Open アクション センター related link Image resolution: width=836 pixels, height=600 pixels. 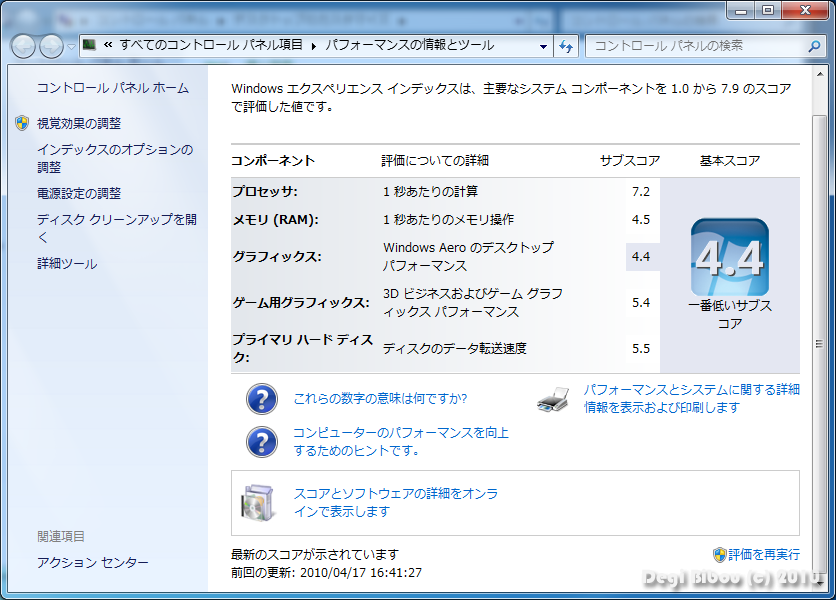coord(93,562)
